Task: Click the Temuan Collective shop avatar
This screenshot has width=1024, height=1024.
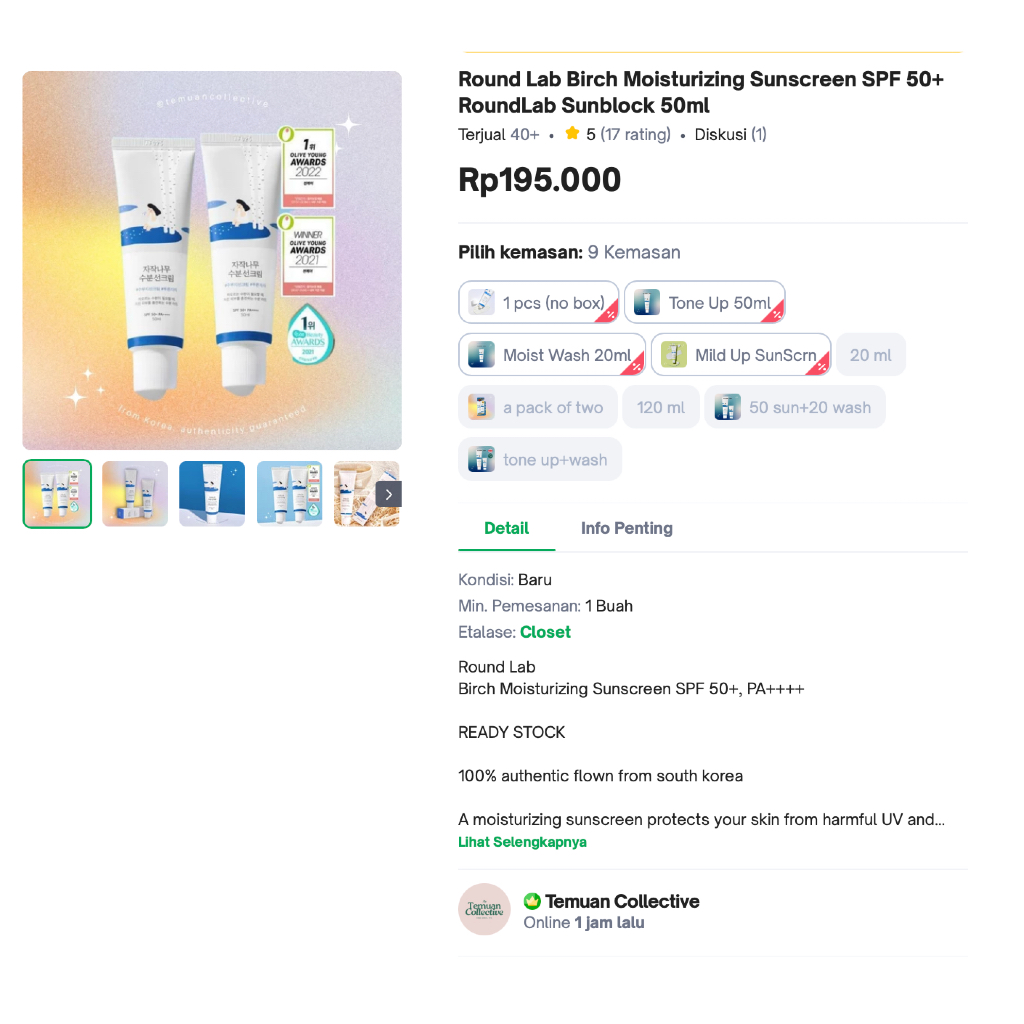Action: [484, 909]
